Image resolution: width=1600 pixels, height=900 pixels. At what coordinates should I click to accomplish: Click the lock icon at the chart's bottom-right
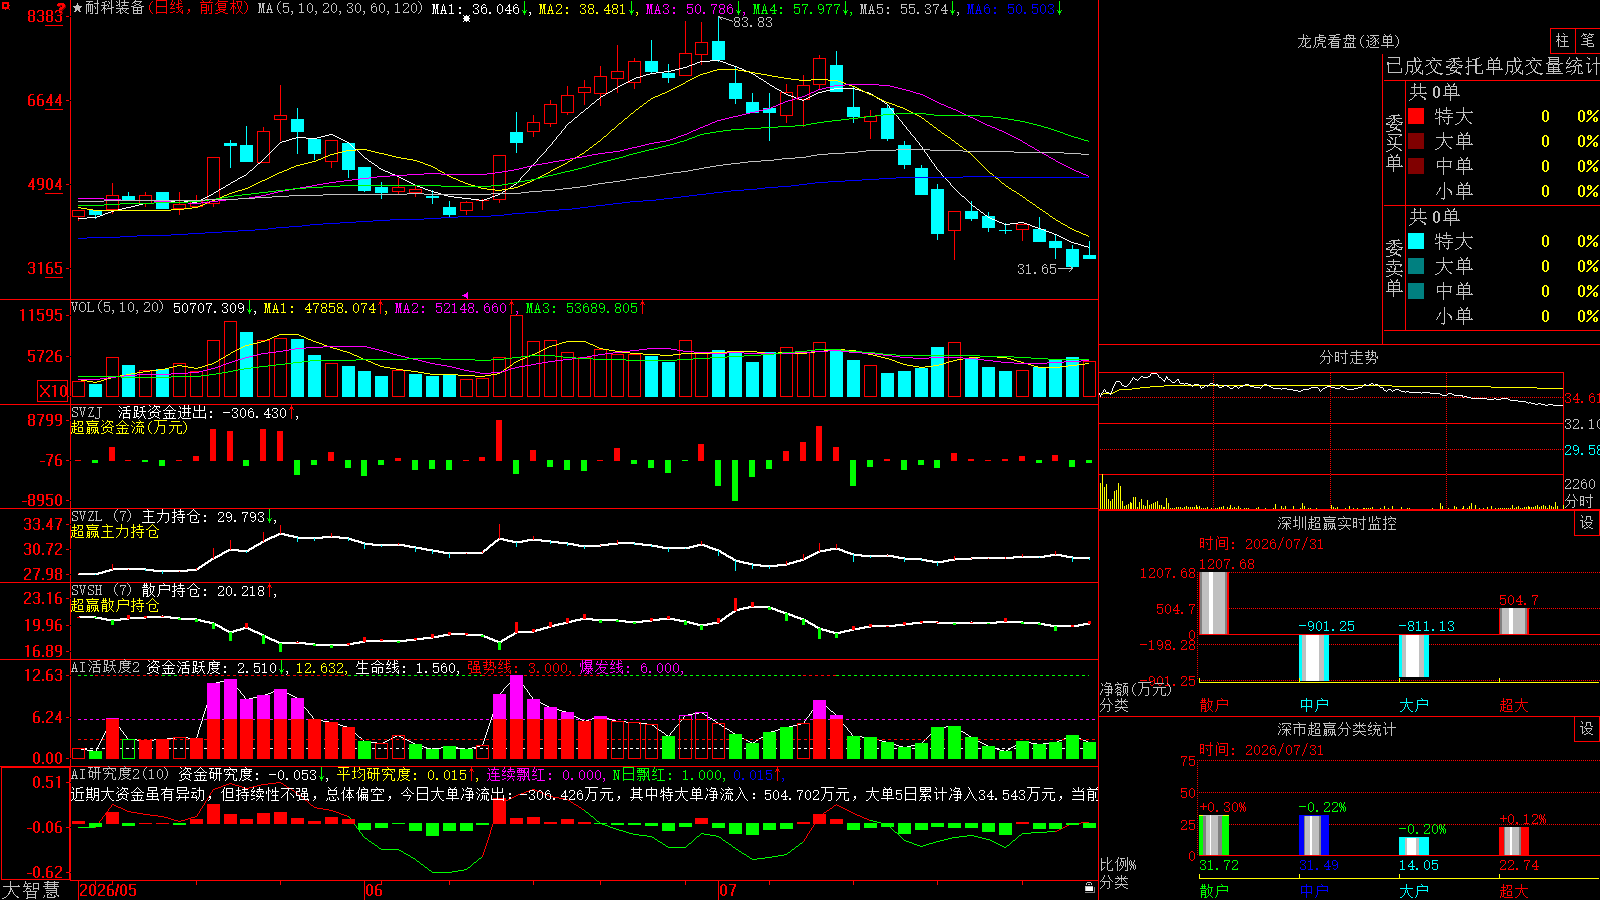coord(1089,887)
